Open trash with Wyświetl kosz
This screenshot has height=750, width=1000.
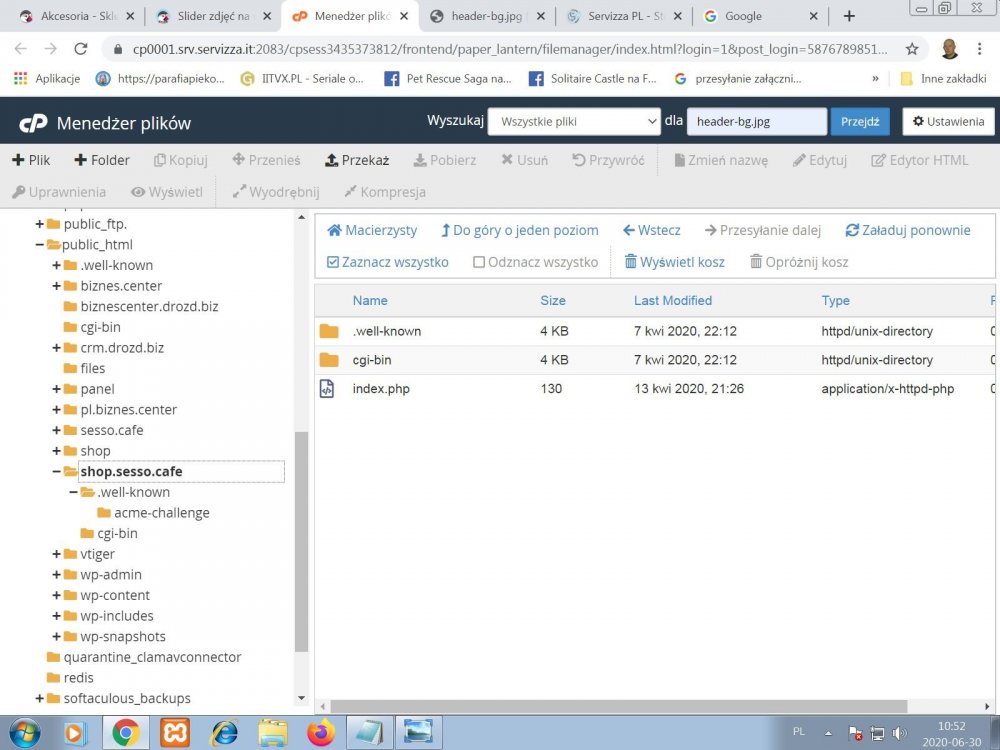pyautogui.click(x=674, y=262)
